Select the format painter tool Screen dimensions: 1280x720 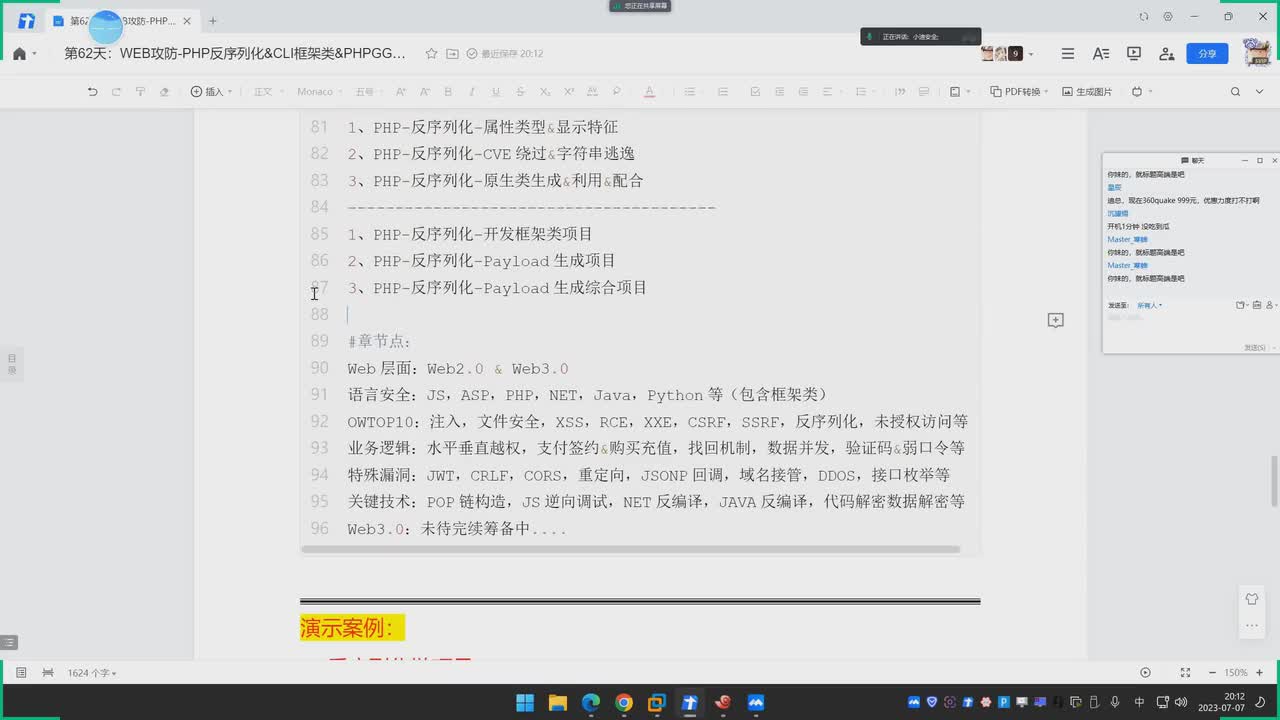click(x=140, y=92)
